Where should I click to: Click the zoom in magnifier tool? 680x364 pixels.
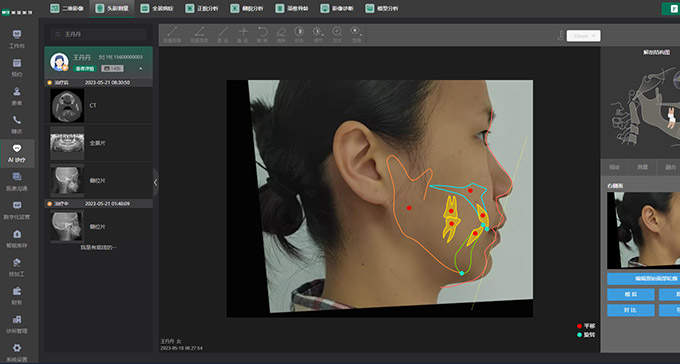(337, 34)
